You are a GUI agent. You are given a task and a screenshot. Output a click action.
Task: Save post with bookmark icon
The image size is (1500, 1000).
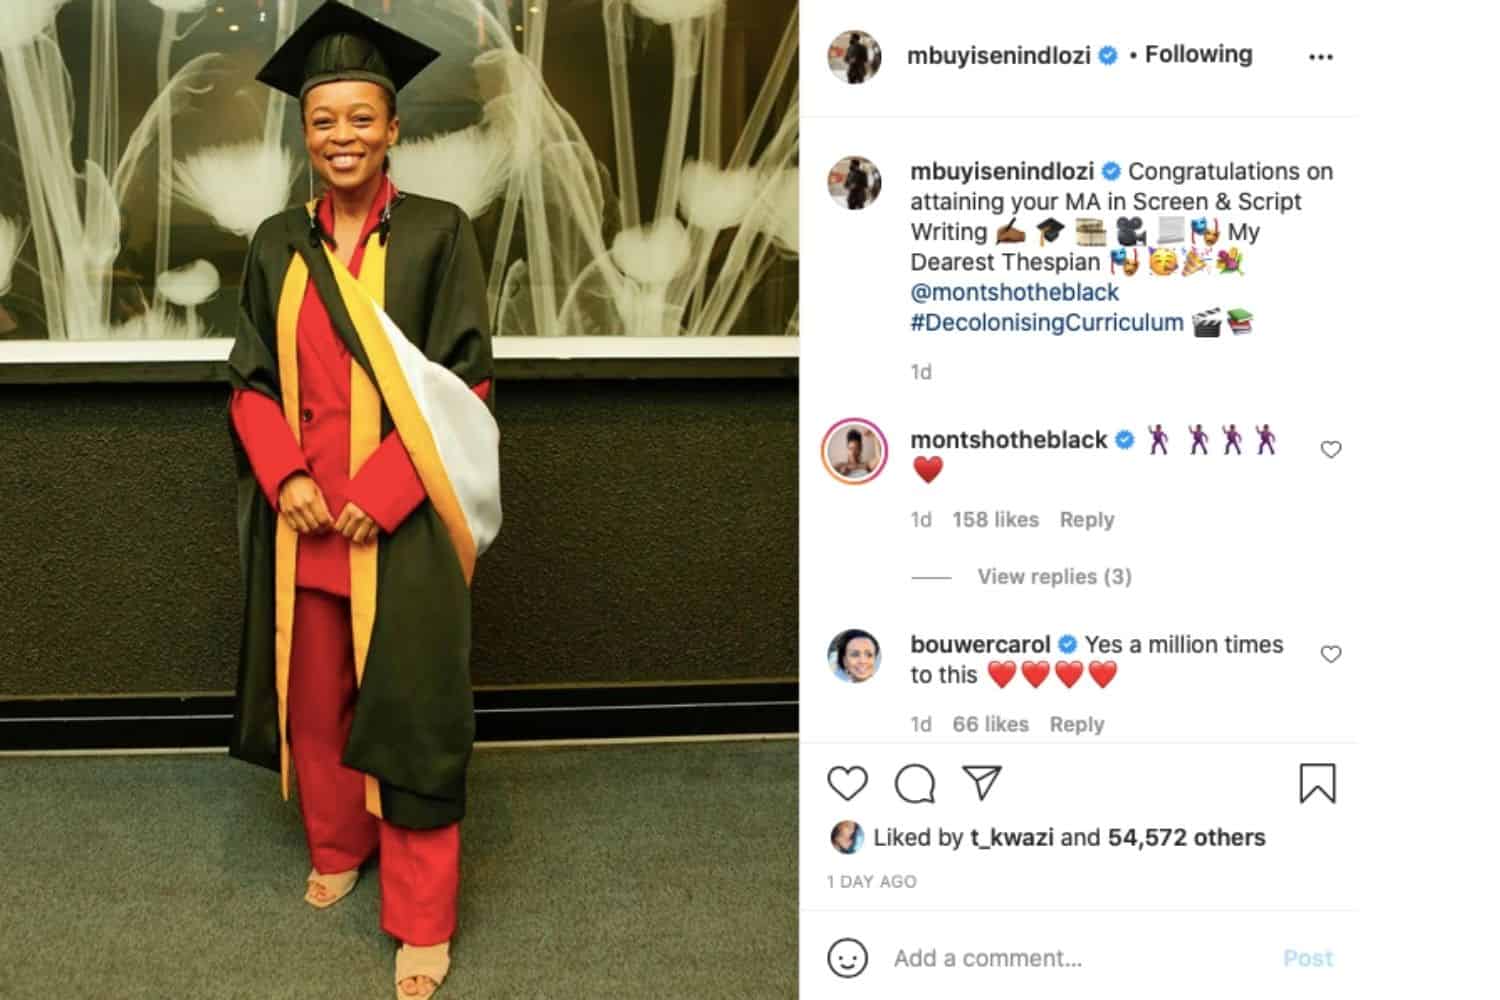(x=1317, y=783)
